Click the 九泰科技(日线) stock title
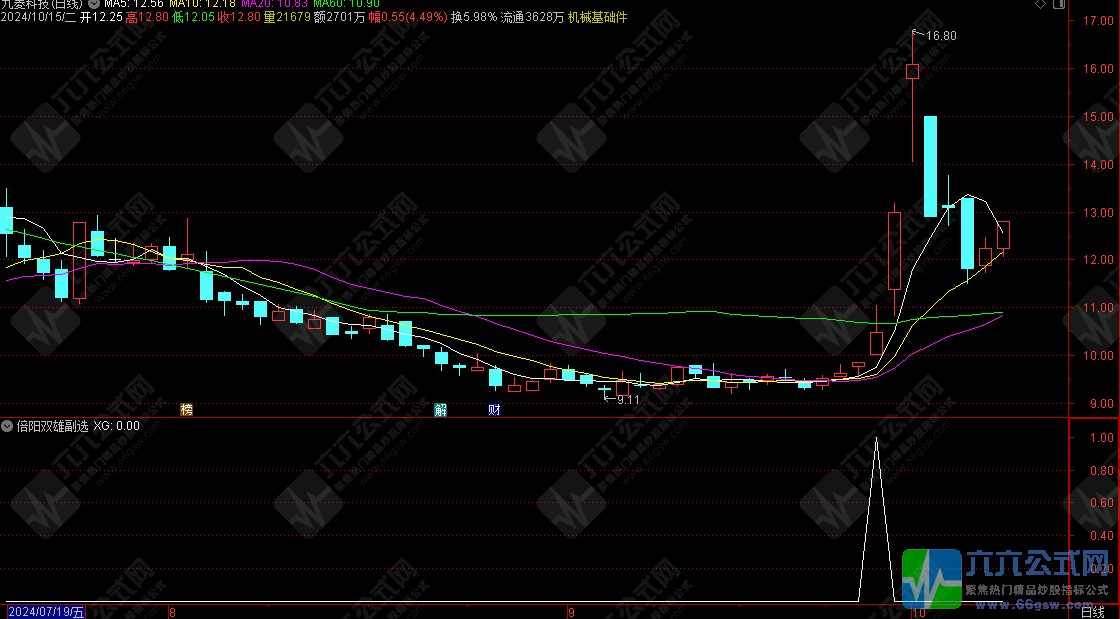1120x619 pixels. (38, 5)
